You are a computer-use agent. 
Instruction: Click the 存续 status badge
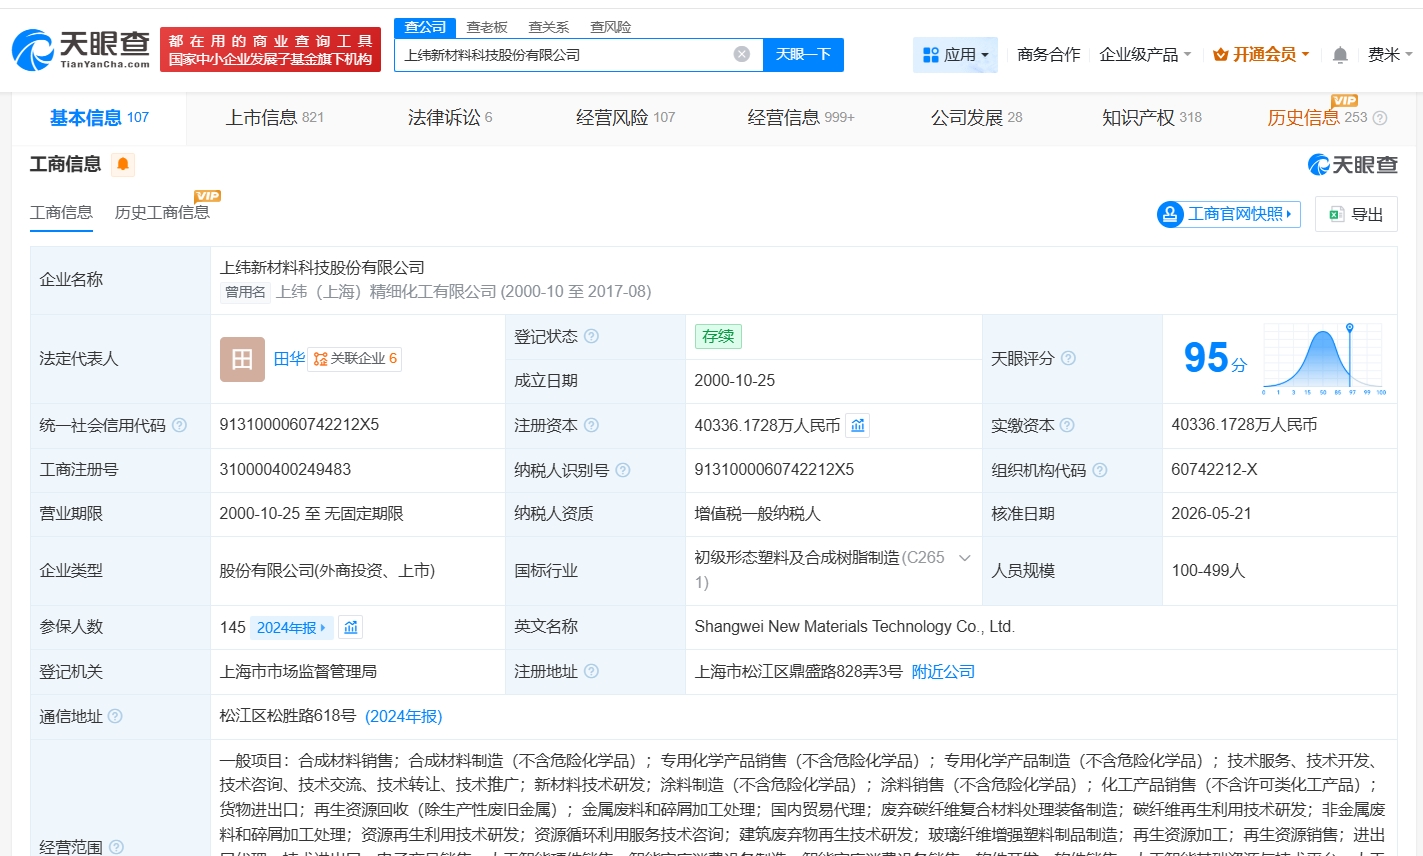(718, 336)
